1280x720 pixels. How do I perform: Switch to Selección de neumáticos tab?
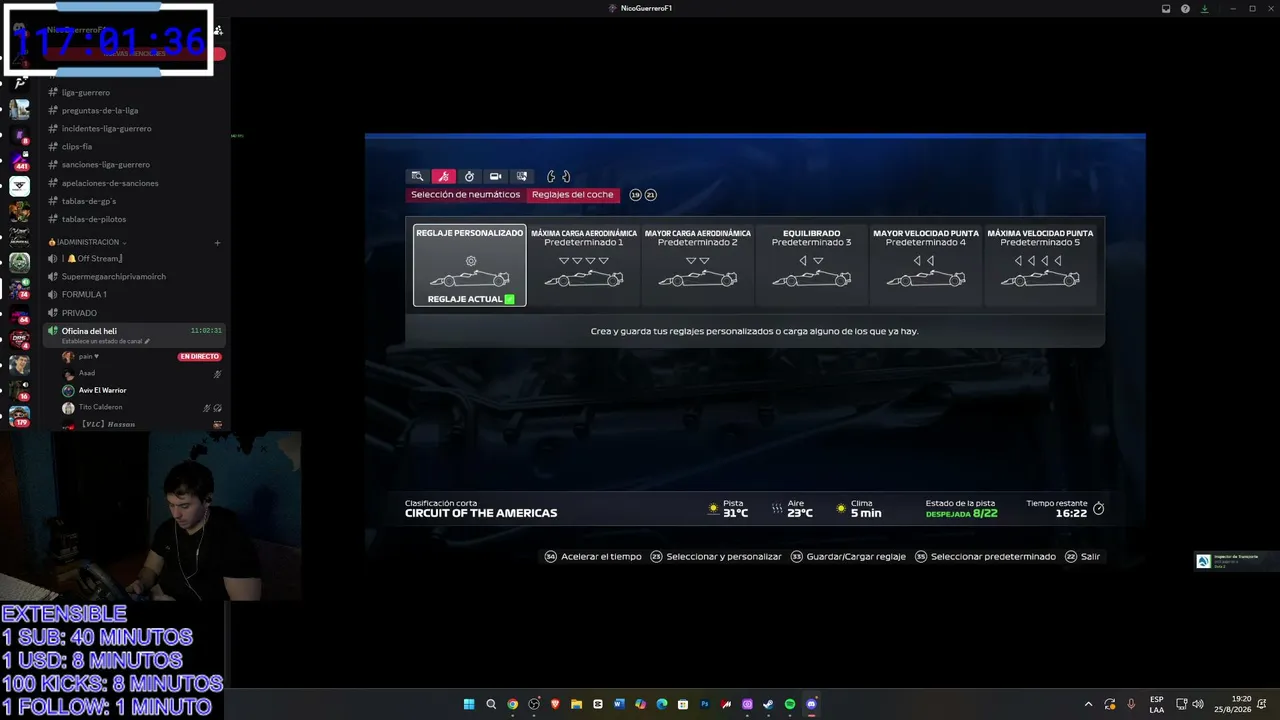click(466, 195)
